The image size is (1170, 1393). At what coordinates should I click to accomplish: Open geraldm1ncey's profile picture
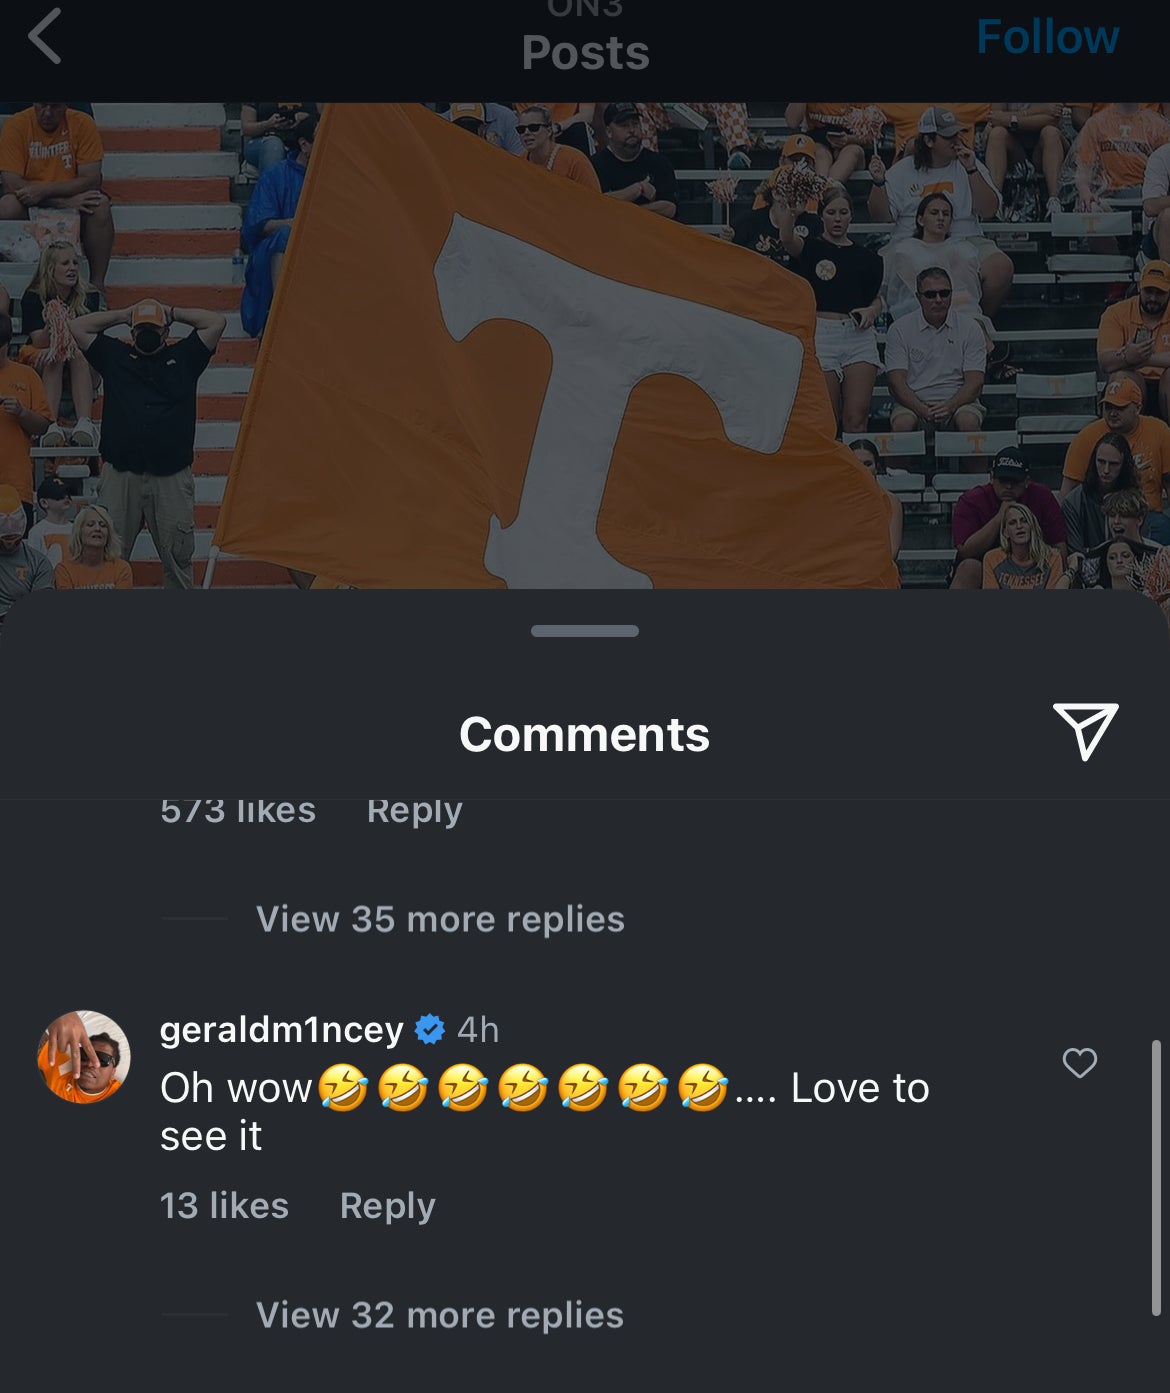[84, 1056]
